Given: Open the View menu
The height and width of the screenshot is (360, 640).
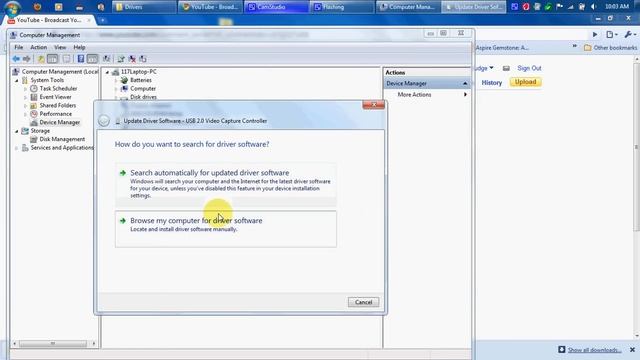Looking at the screenshot, I should pyautogui.click(x=60, y=47).
